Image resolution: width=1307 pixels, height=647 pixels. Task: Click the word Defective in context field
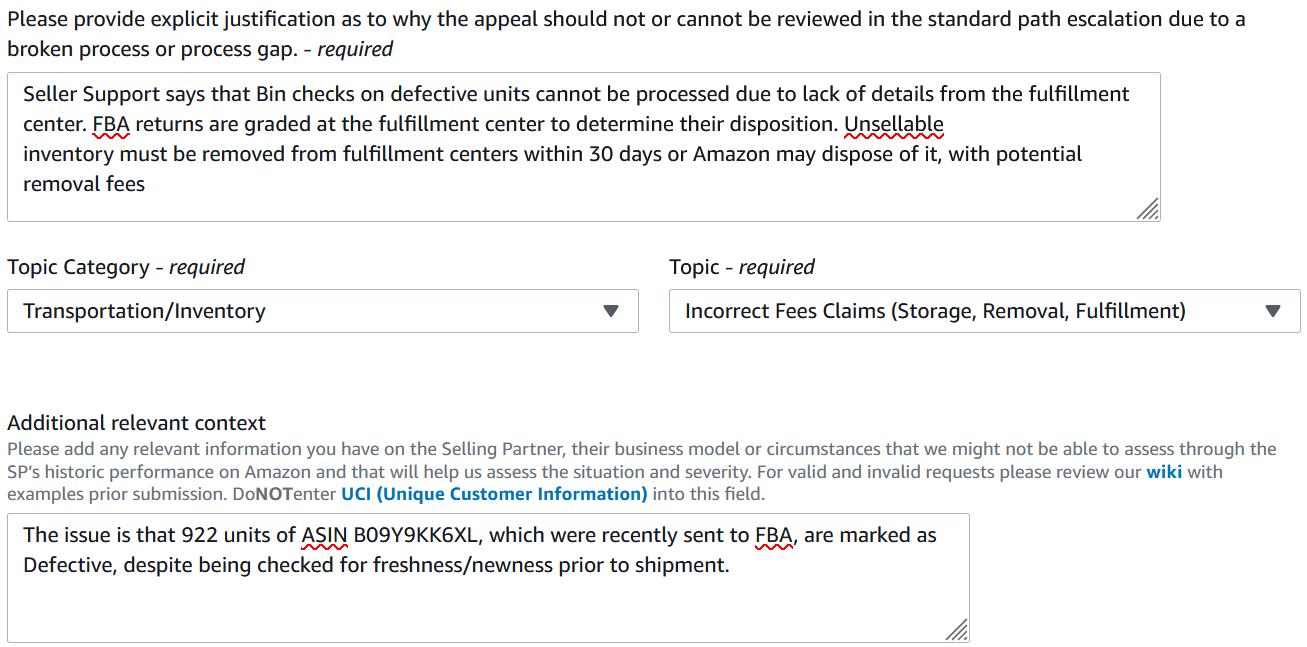[x=65, y=565]
